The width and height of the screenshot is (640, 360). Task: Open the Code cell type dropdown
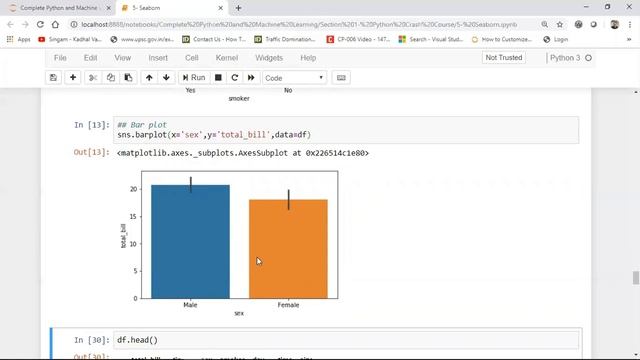pos(294,78)
